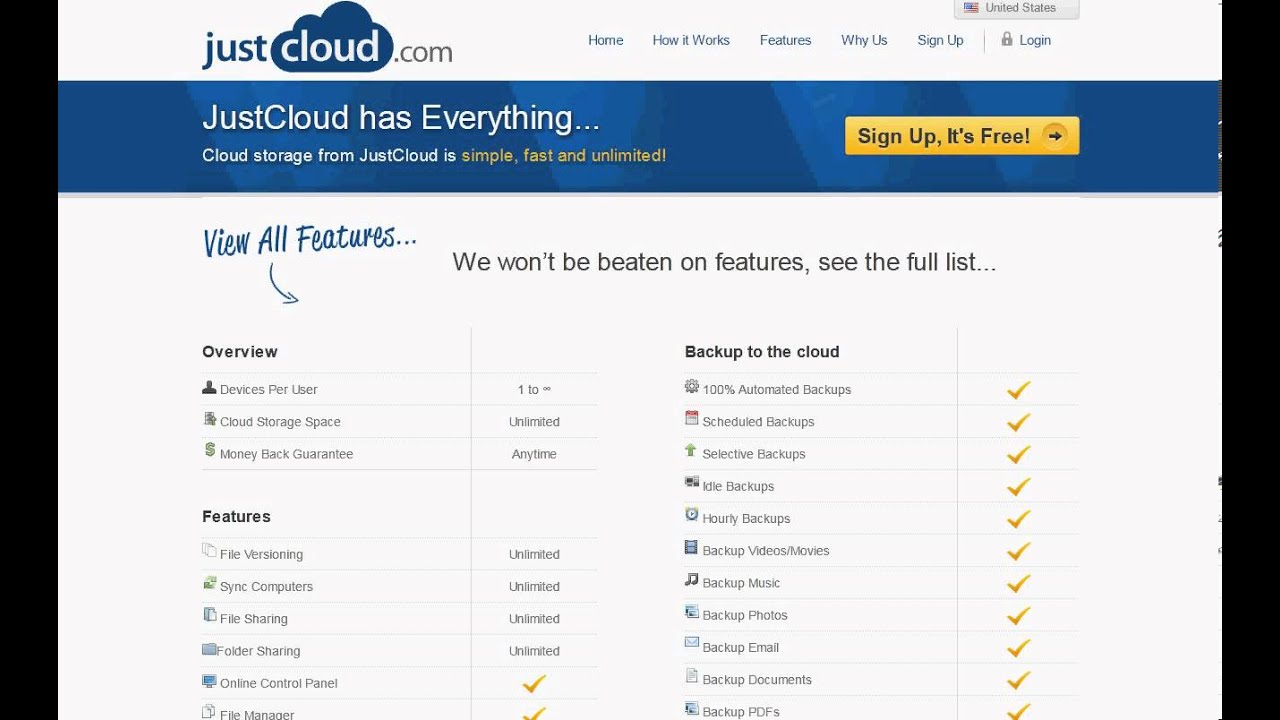The width and height of the screenshot is (1280, 720).
Task: Click the 'Selective Backups' label
Action: (753, 454)
